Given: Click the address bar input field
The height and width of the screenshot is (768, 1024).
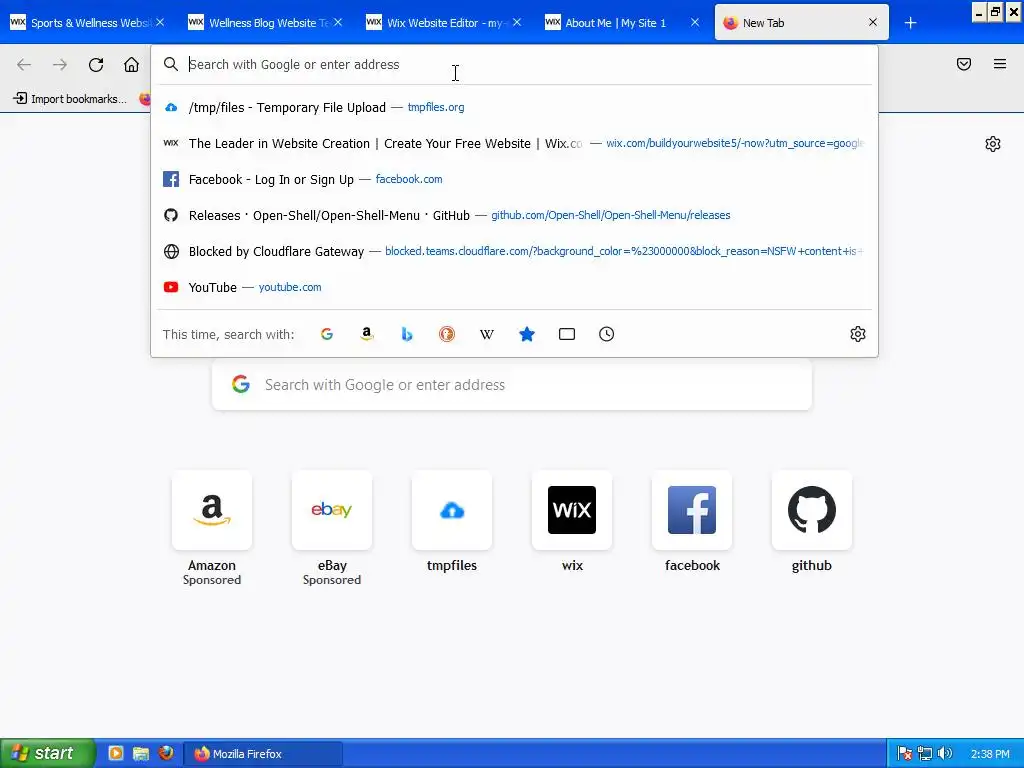Looking at the screenshot, I should click(x=515, y=64).
